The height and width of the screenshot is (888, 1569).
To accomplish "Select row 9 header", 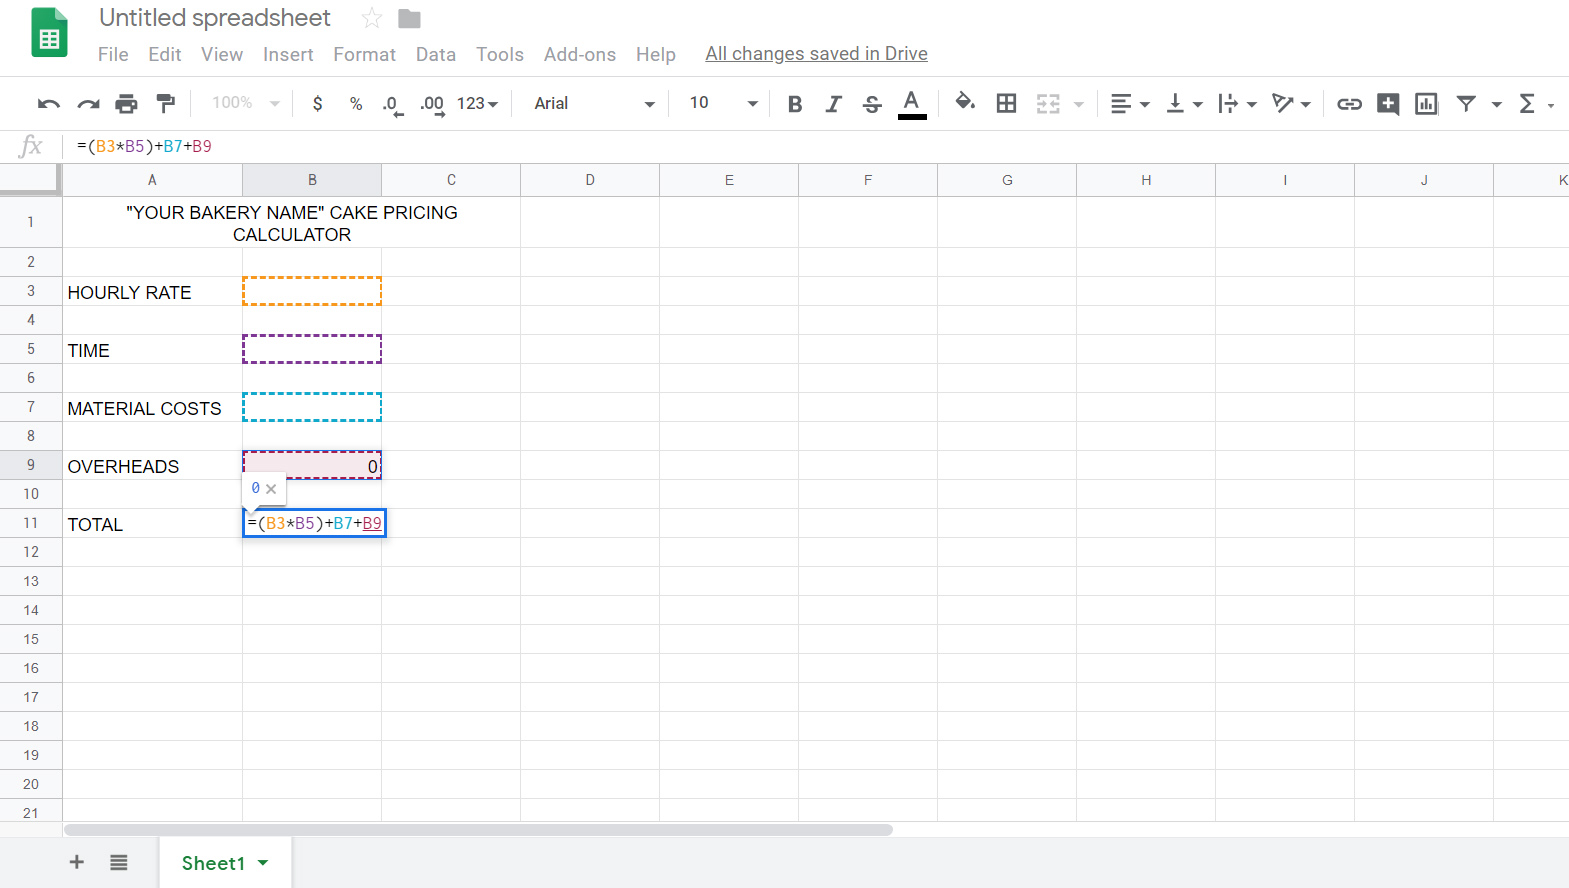I will 31,465.
